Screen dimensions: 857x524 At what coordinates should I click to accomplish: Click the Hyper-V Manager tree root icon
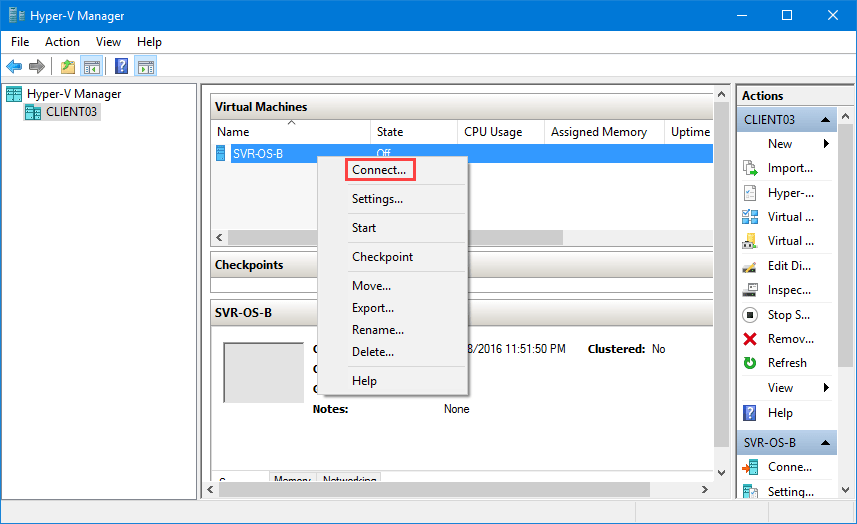[x=14, y=94]
